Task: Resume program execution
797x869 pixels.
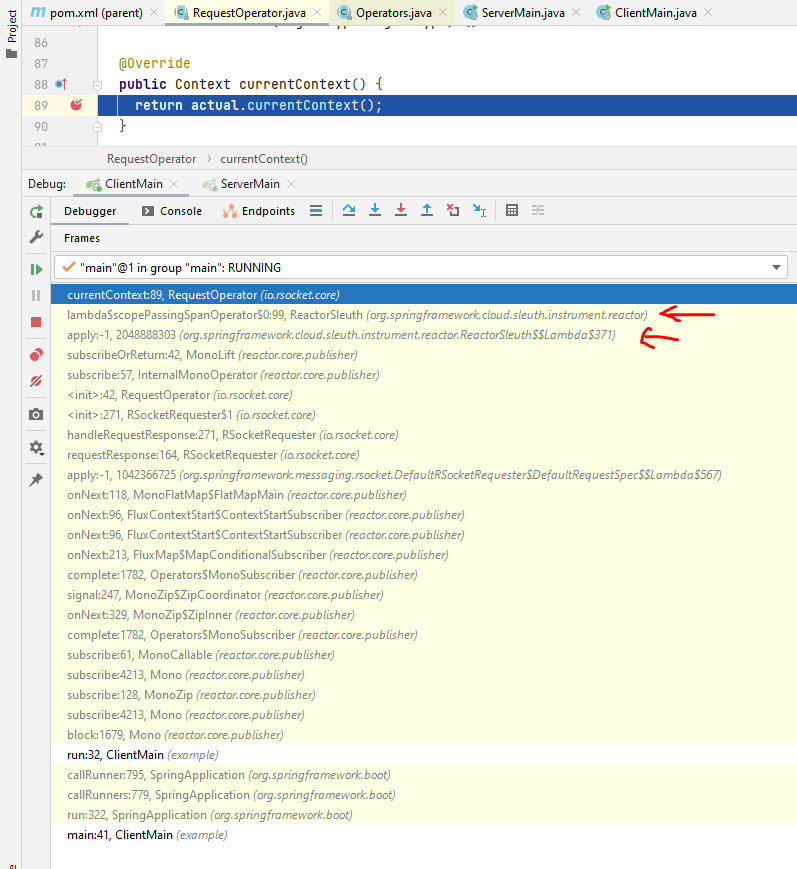Action: pos(36,269)
